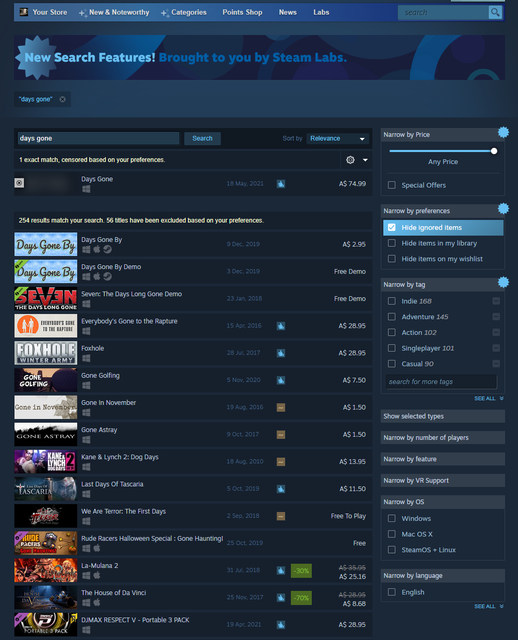Click review icon for The House of Da Vinci

pyautogui.click(x=281, y=598)
